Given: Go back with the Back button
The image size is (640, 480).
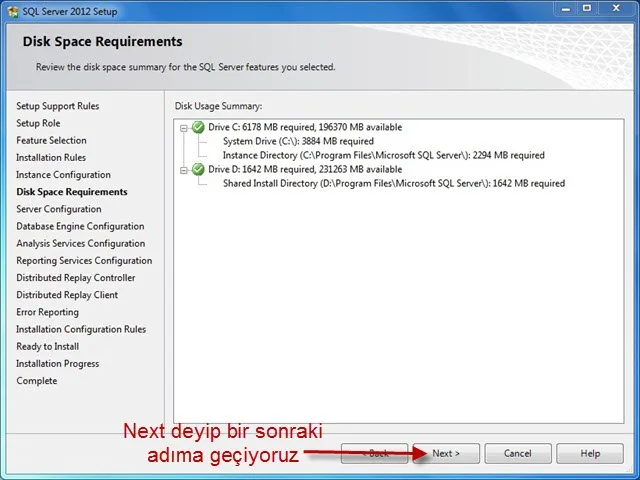Looking at the screenshot, I should point(374,453).
